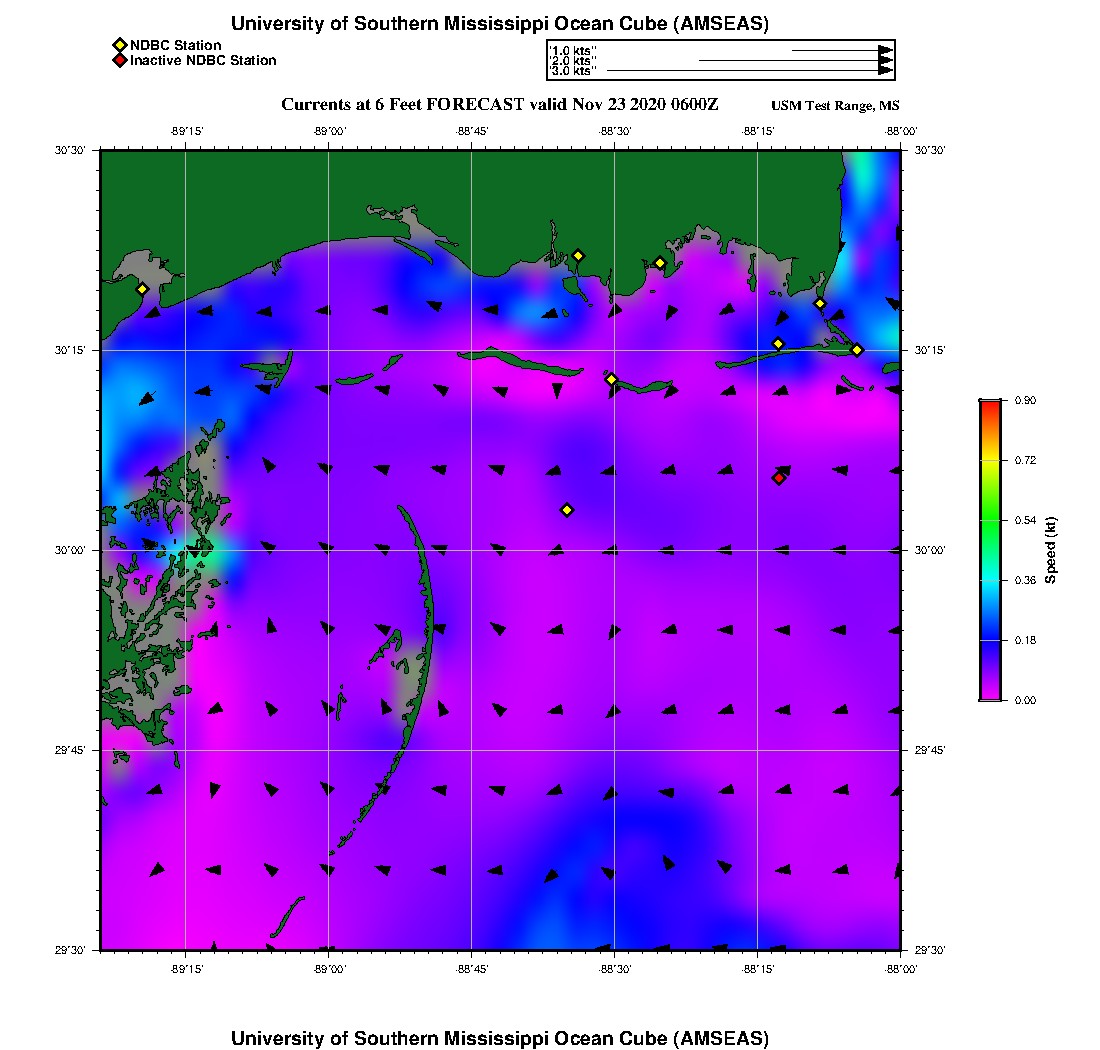Select the westernmost yellow NDBC station marker
The height and width of the screenshot is (1050, 1100).
coord(142,289)
